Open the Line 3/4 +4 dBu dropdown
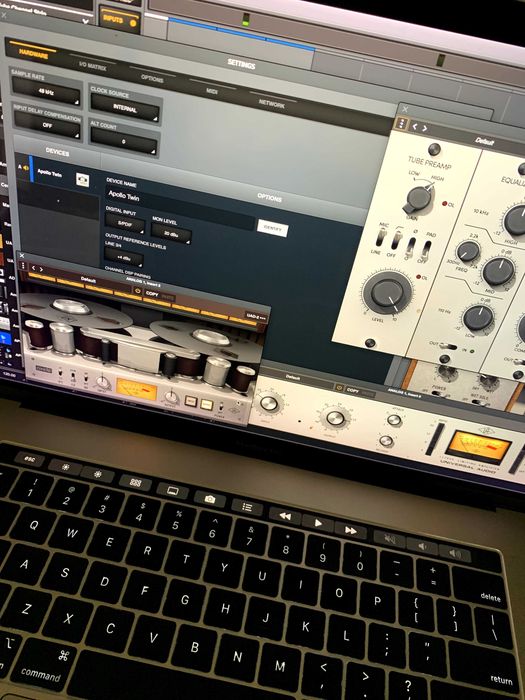This screenshot has height=700, width=525. coord(124,258)
